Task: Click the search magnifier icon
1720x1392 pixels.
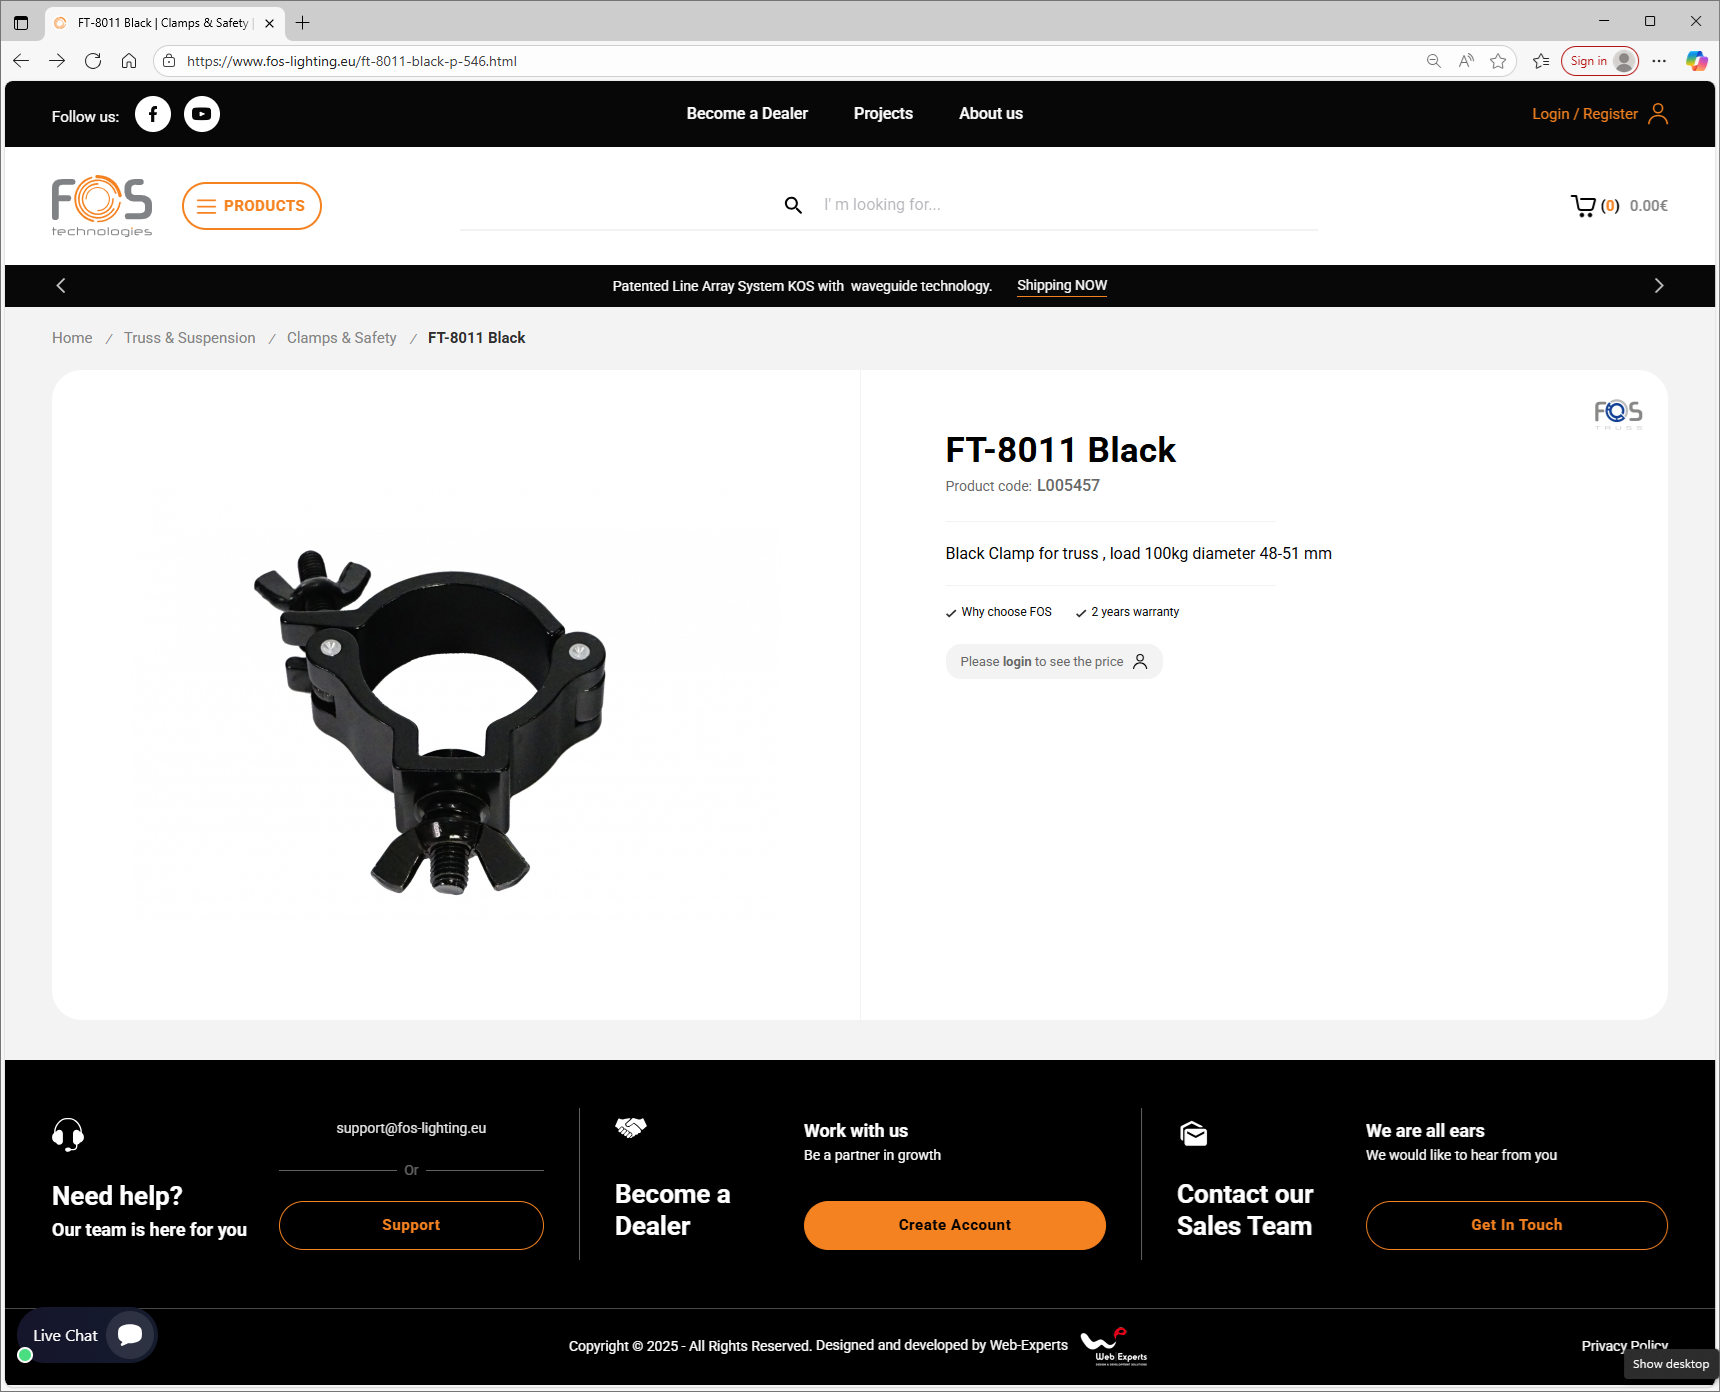Action: click(x=793, y=205)
